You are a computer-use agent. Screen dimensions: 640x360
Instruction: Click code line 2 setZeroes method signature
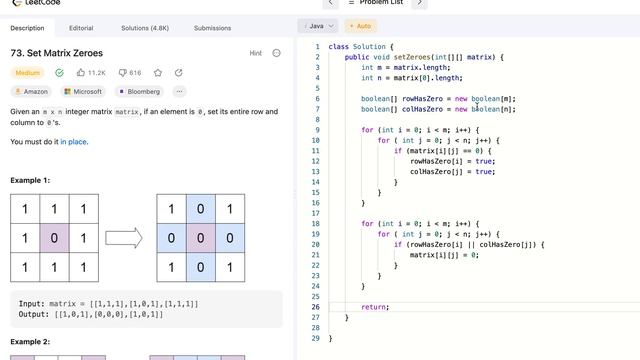click(x=424, y=57)
